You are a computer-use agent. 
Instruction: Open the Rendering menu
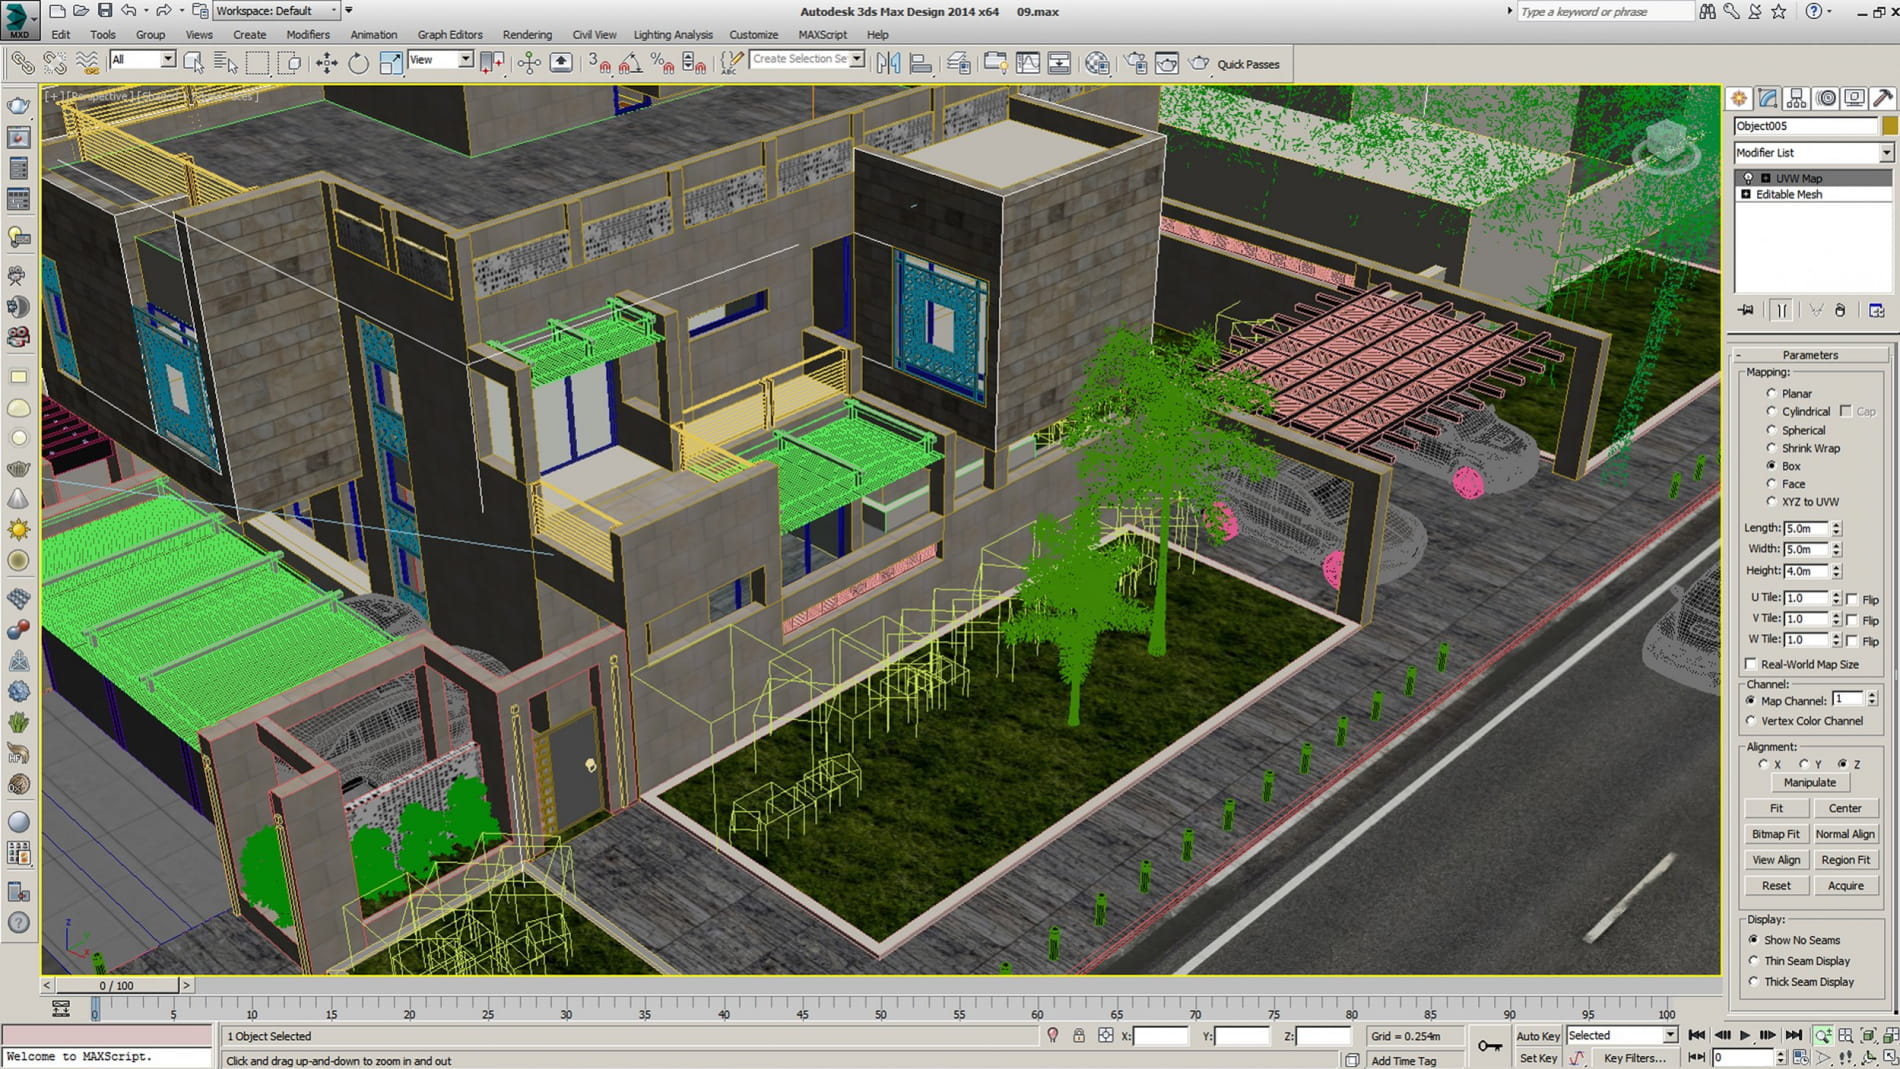point(527,35)
